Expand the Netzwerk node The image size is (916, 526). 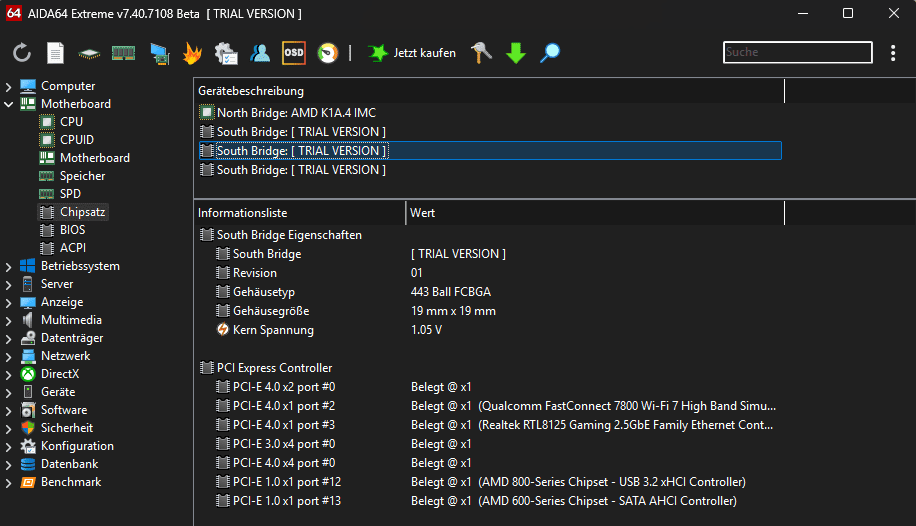coord(8,357)
